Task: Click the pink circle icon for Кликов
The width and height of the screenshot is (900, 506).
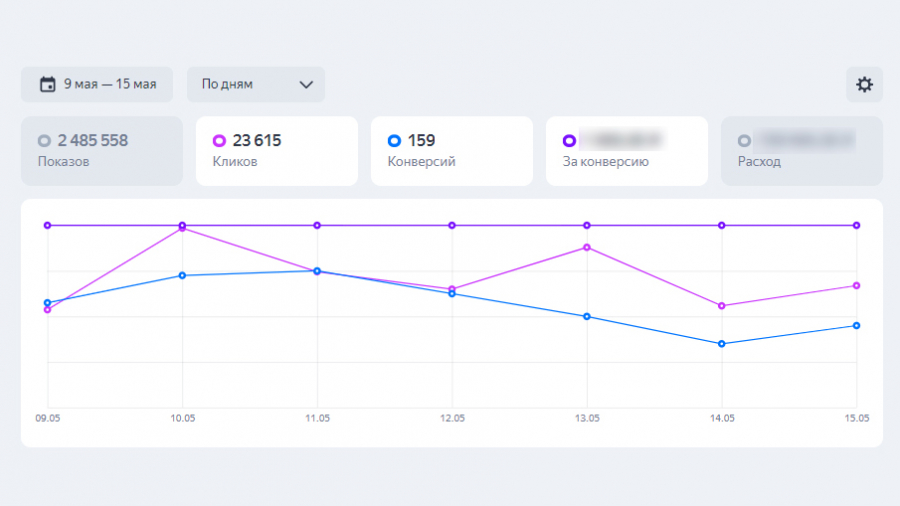Action: [219, 141]
